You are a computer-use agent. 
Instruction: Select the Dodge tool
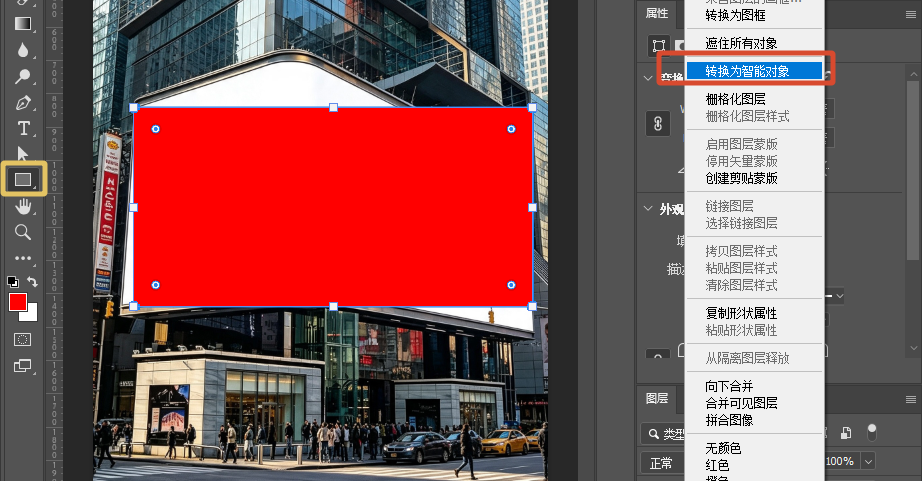[23, 76]
